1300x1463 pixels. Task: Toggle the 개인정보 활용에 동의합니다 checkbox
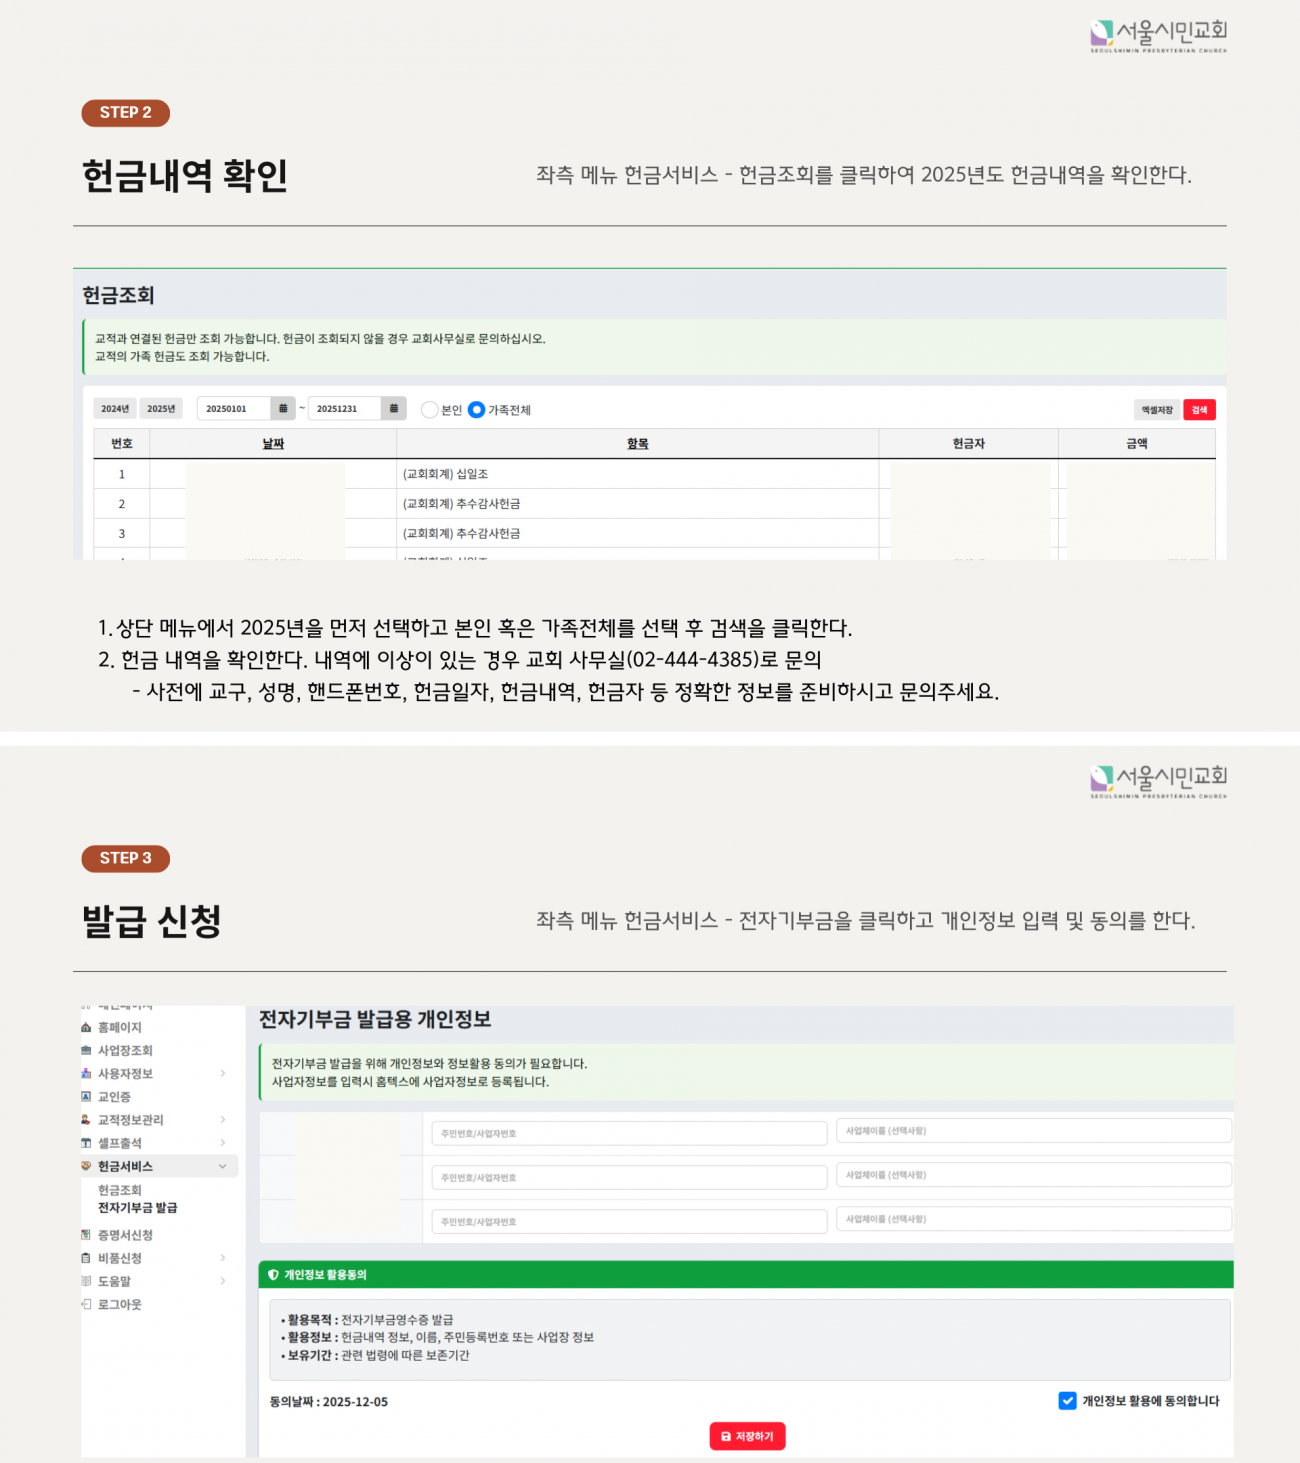click(x=1067, y=1401)
